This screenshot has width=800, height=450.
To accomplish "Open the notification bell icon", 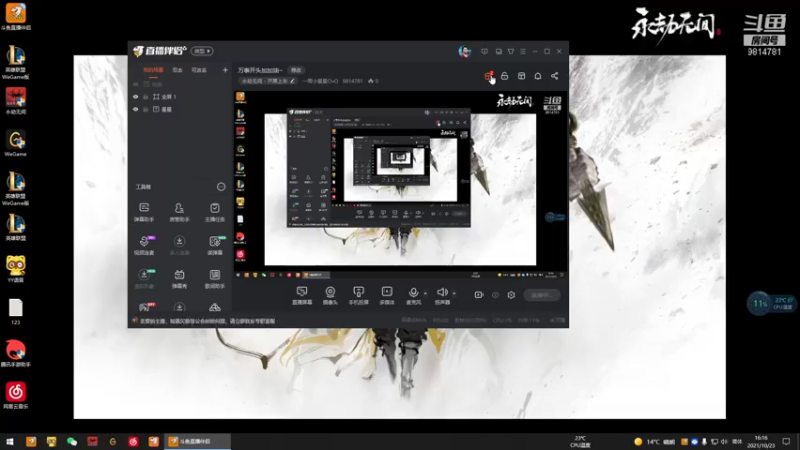I will [x=538, y=76].
